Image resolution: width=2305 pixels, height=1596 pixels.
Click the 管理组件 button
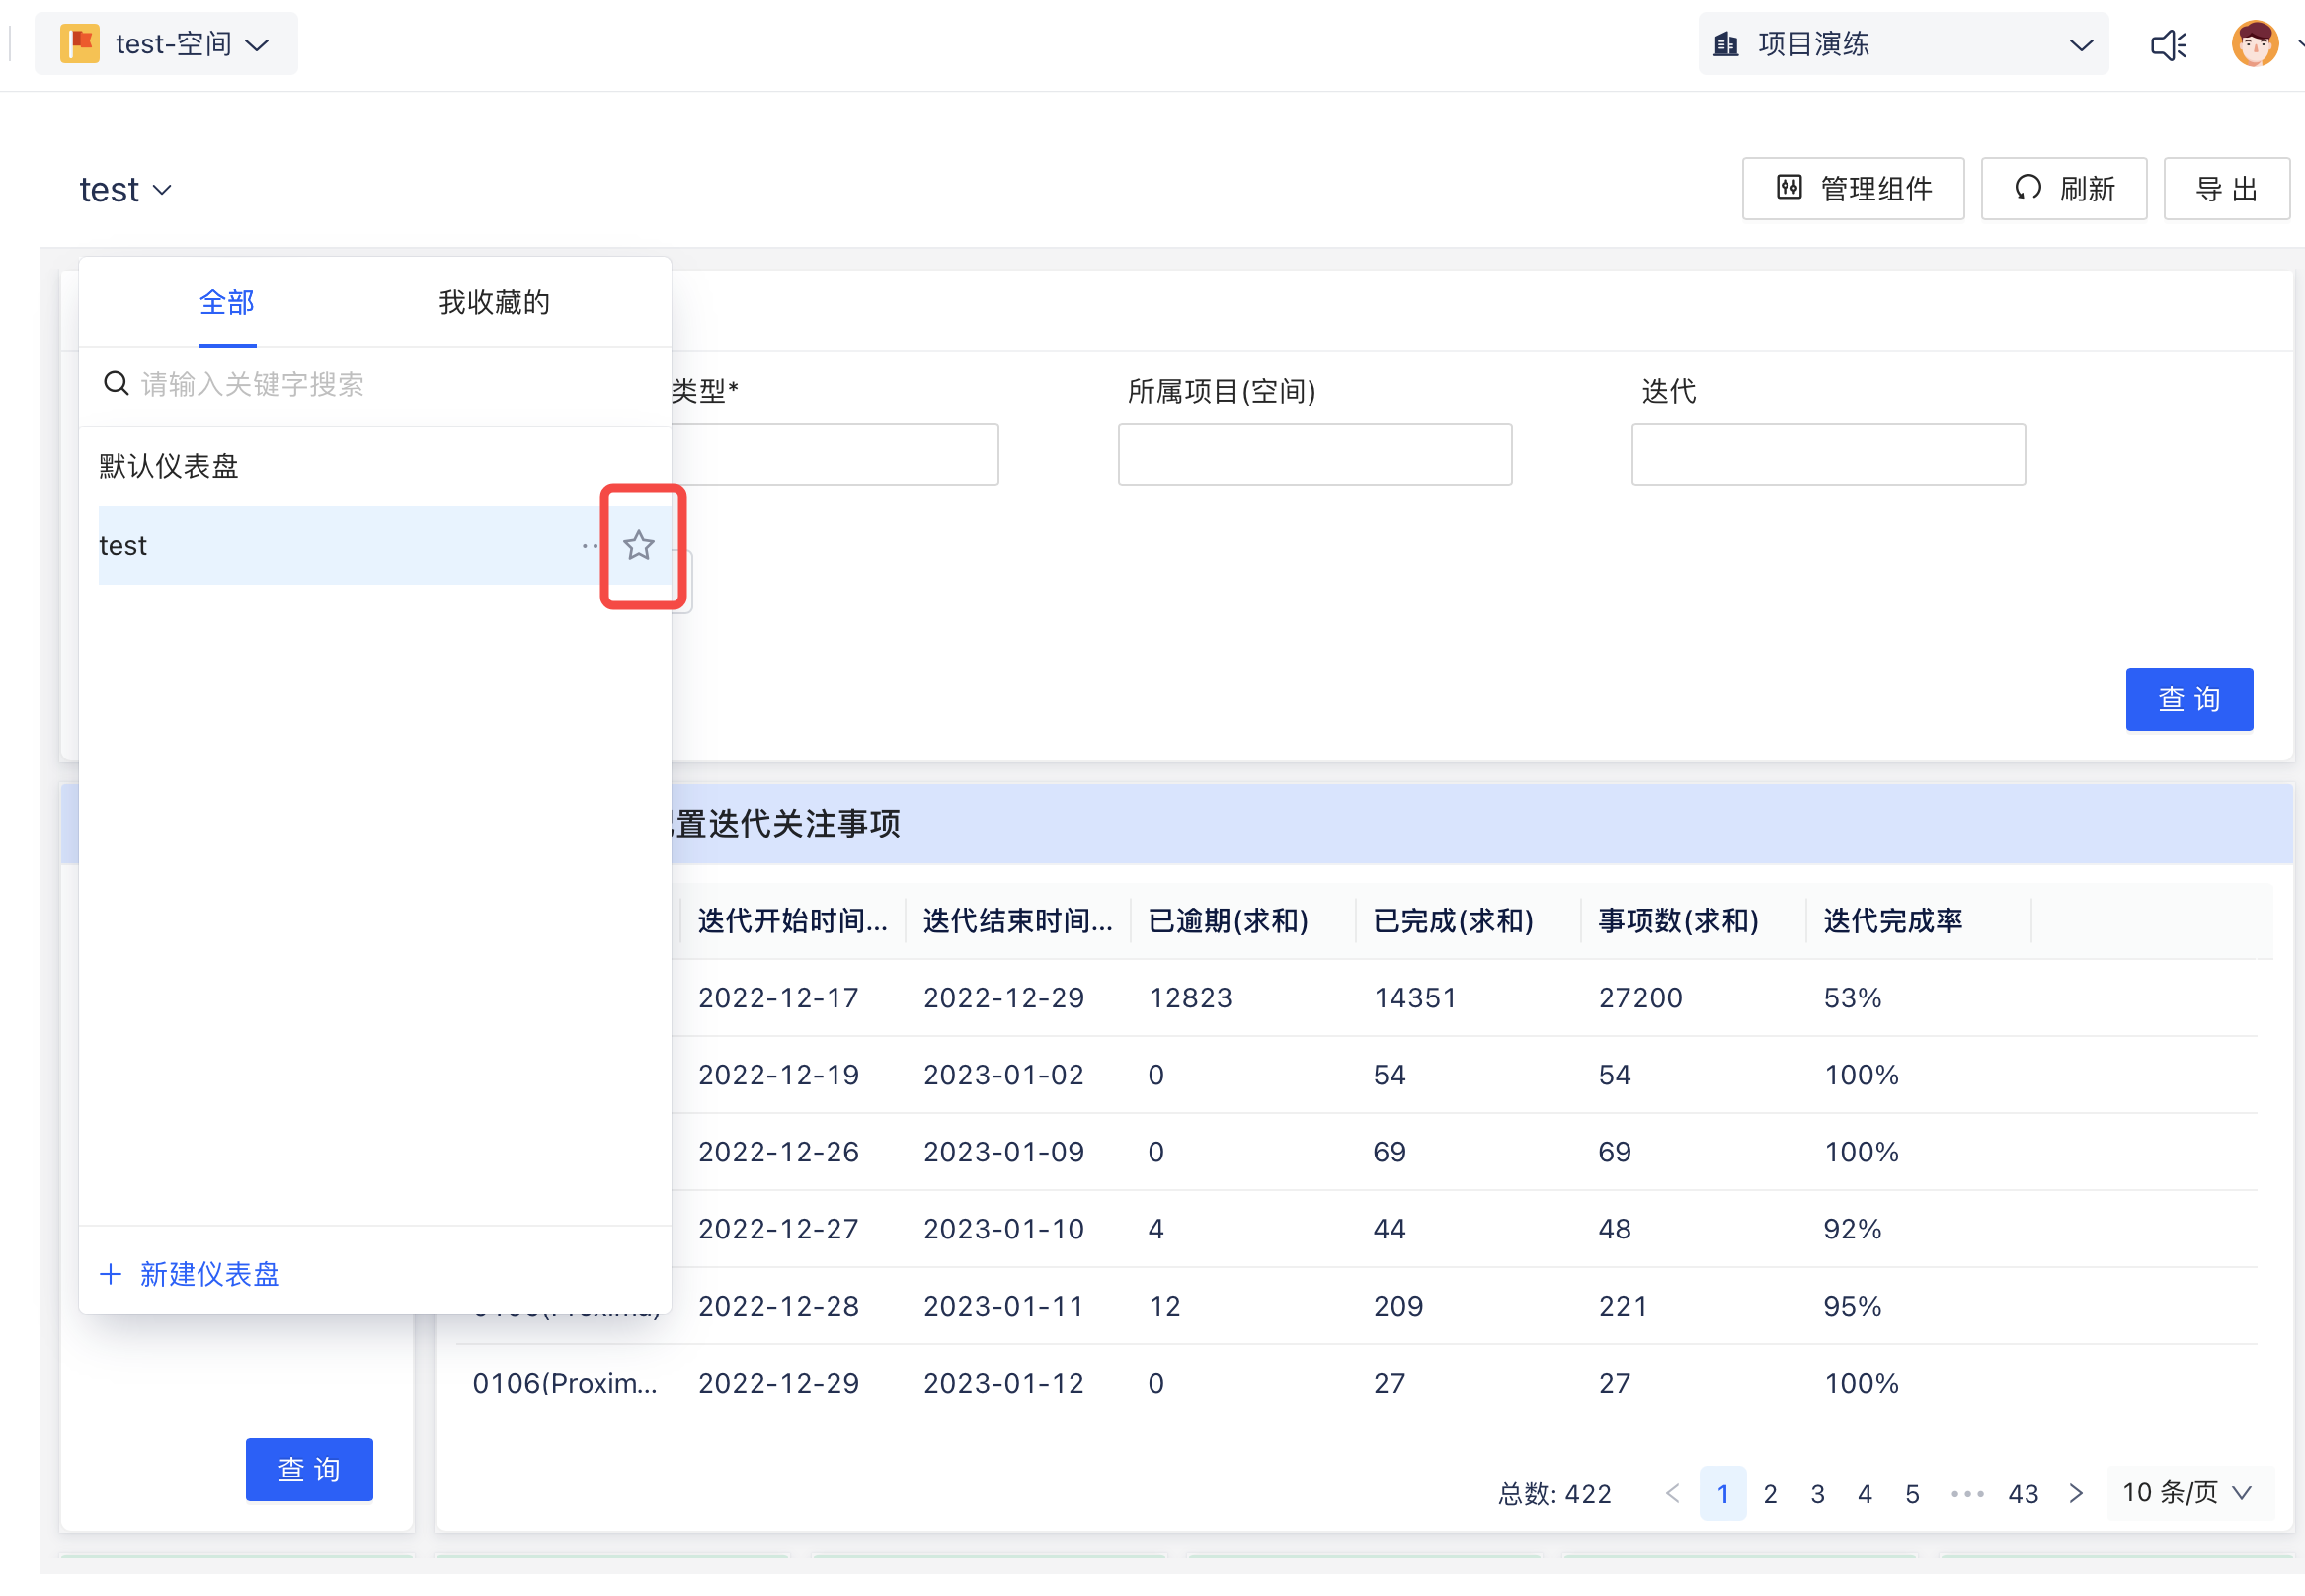(x=1853, y=189)
